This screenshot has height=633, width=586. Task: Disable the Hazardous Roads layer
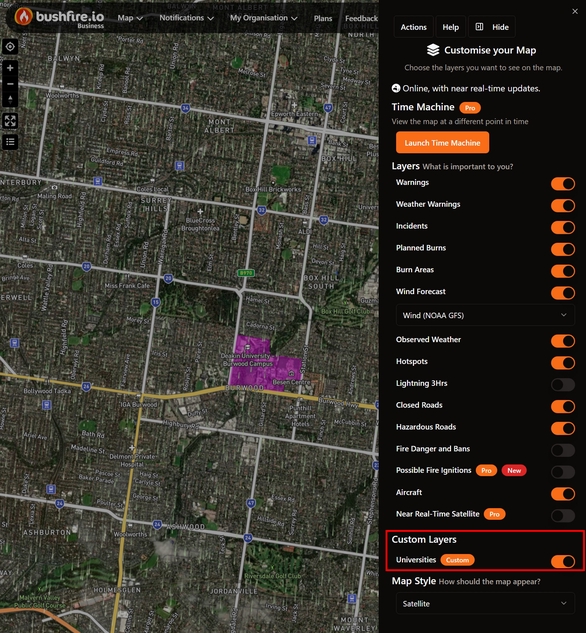coord(563,428)
